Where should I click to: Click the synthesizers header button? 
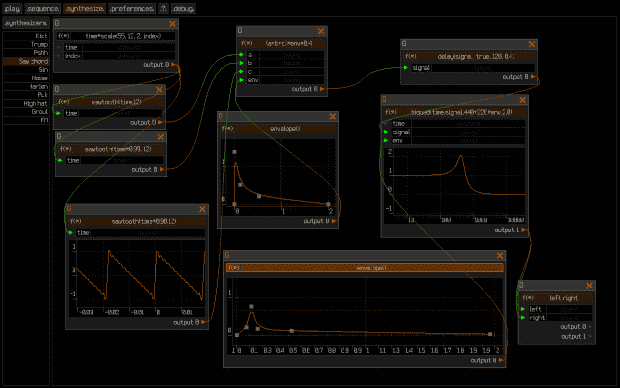pyautogui.click(x=26, y=23)
